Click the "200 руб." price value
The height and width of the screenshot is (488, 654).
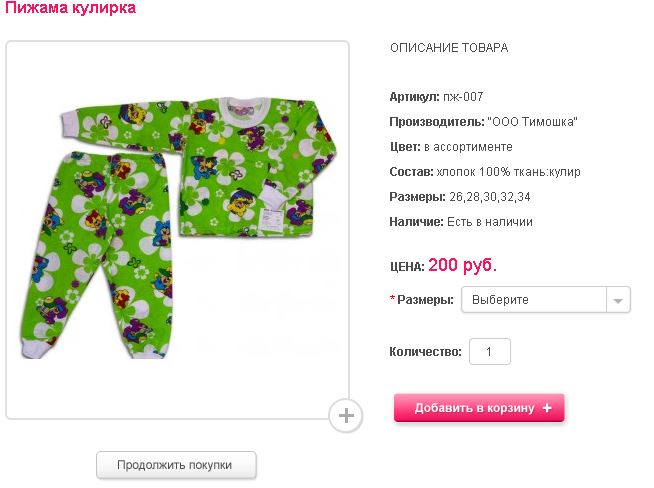click(462, 266)
